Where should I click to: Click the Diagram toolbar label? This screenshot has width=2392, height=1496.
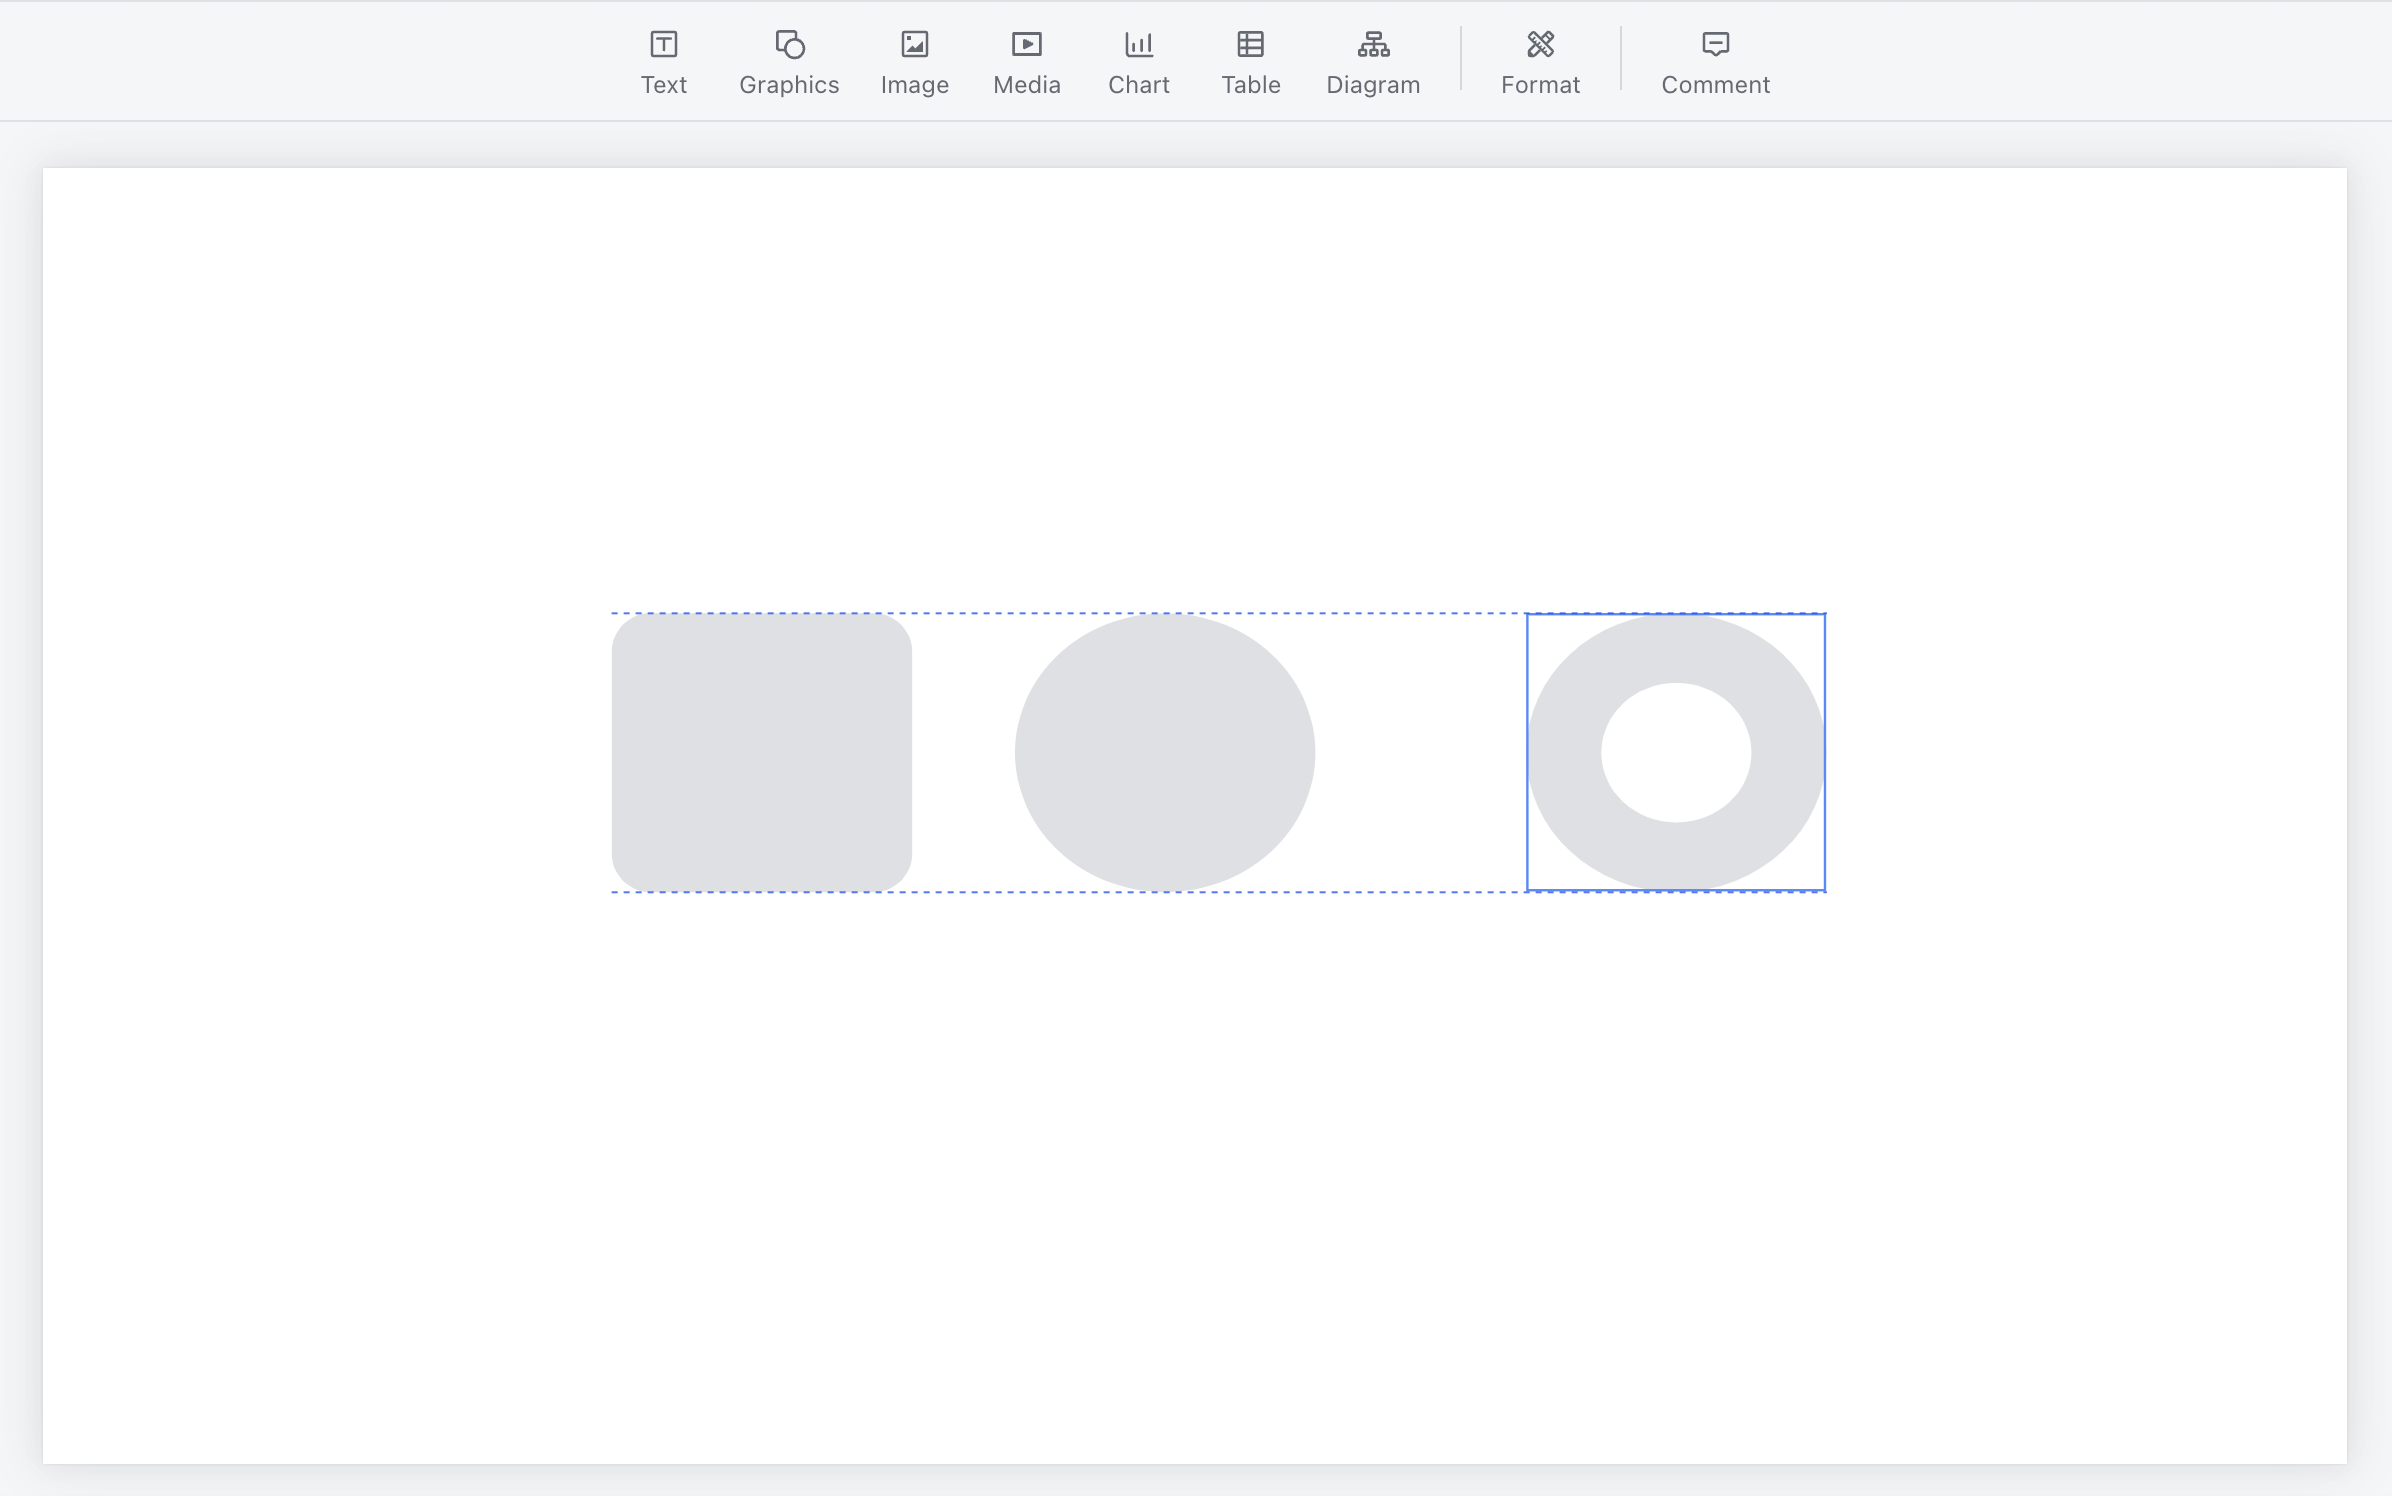tap(1373, 85)
